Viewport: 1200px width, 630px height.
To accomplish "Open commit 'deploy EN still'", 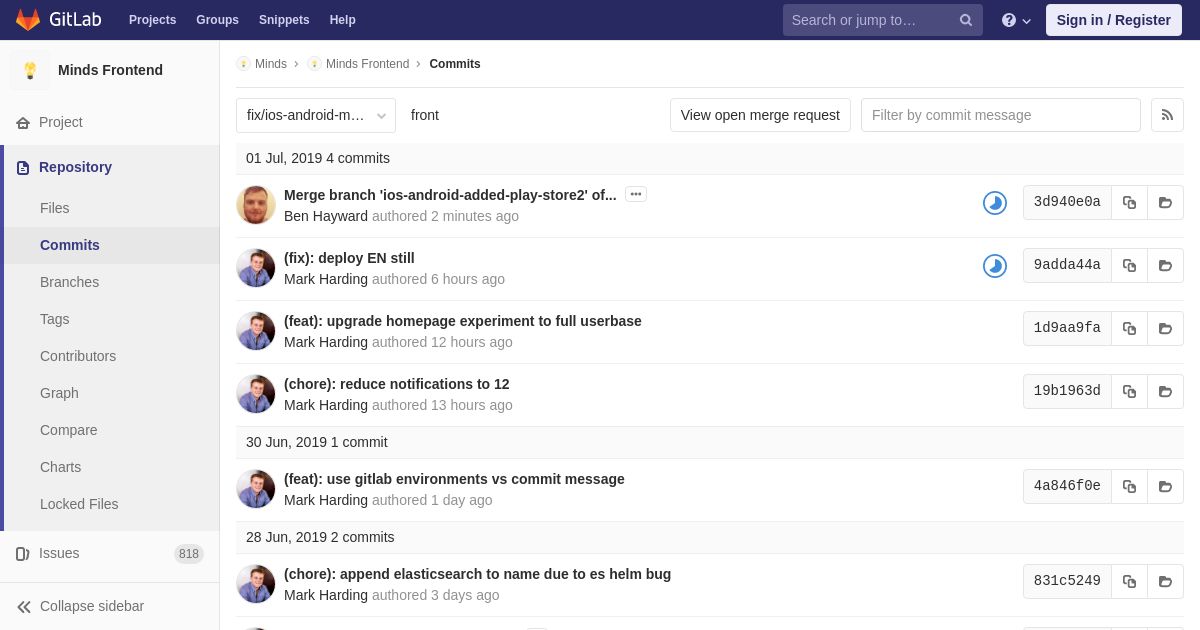I will pyautogui.click(x=349, y=258).
